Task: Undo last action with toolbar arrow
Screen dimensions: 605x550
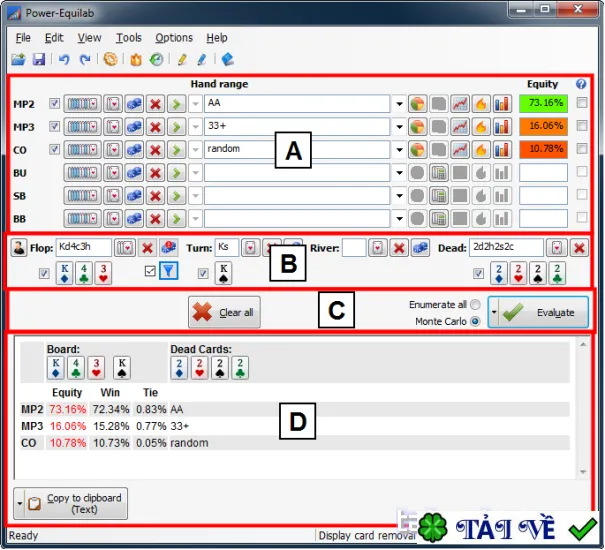Action: (x=64, y=59)
